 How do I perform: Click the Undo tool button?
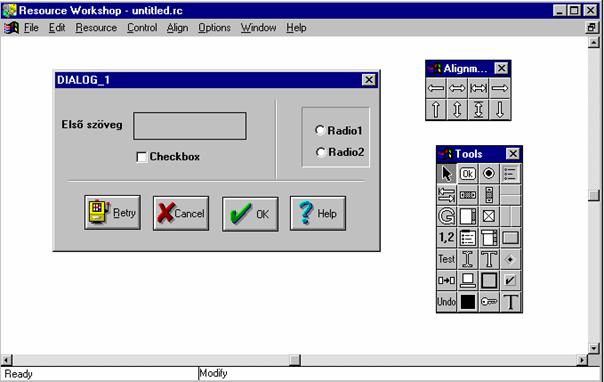coord(446,302)
